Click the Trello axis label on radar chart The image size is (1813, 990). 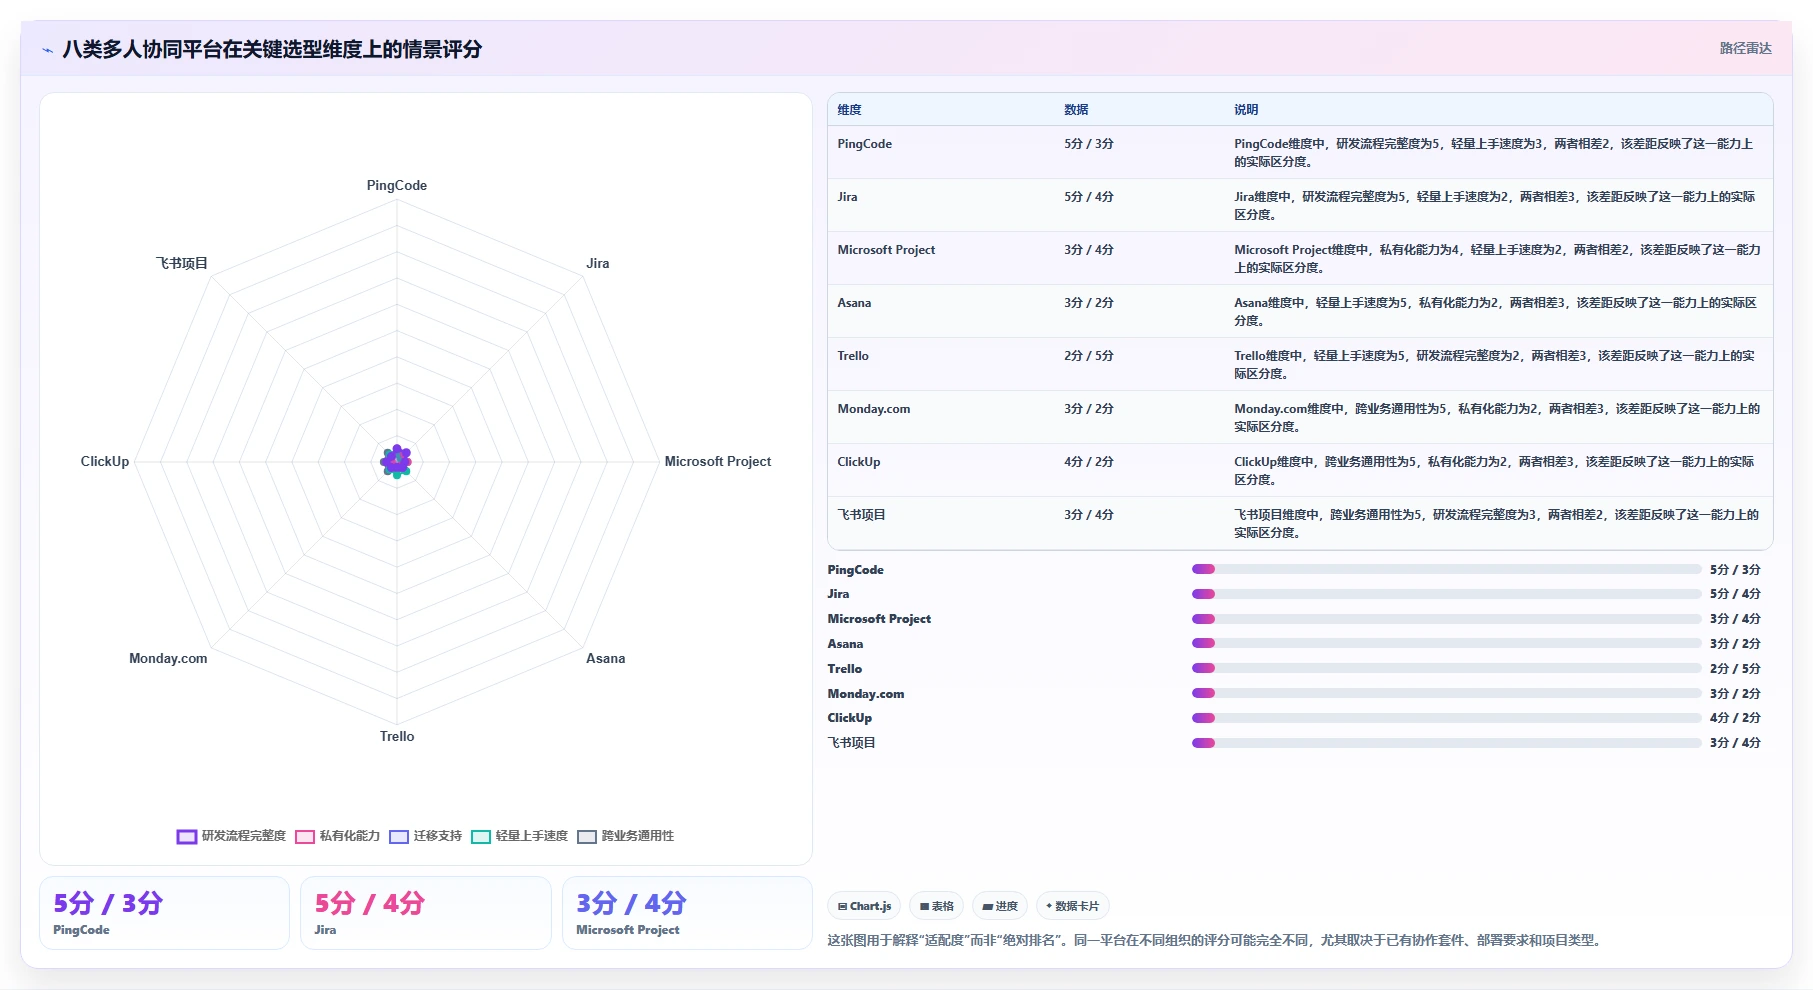click(x=397, y=736)
